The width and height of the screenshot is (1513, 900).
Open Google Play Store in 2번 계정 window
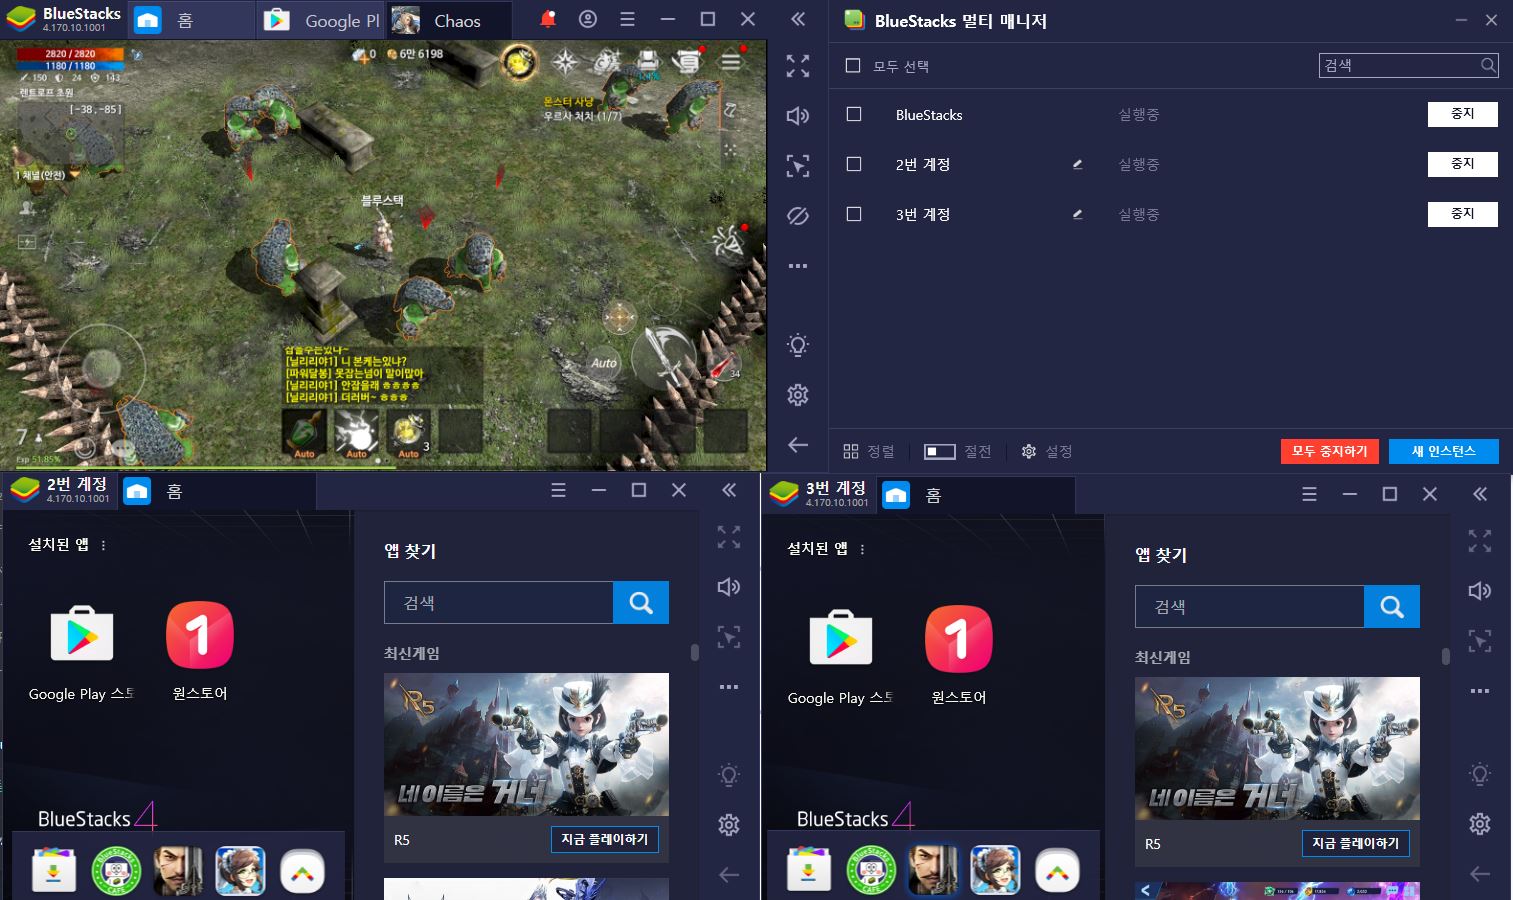pos(82,636)
